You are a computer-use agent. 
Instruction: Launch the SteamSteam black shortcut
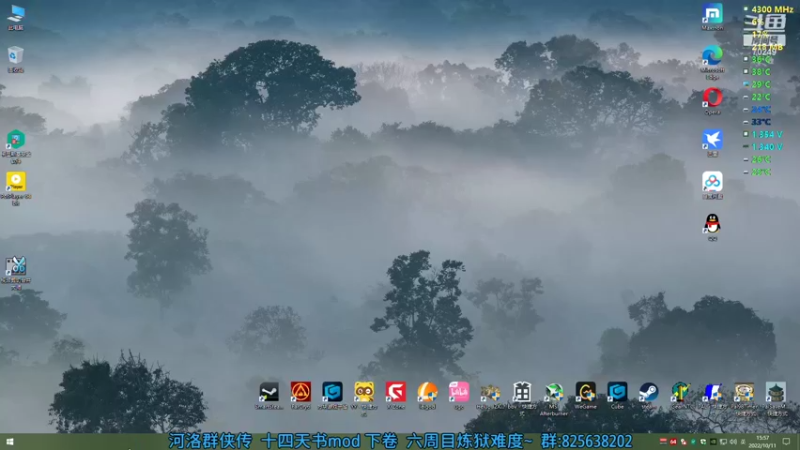[269, 395]
